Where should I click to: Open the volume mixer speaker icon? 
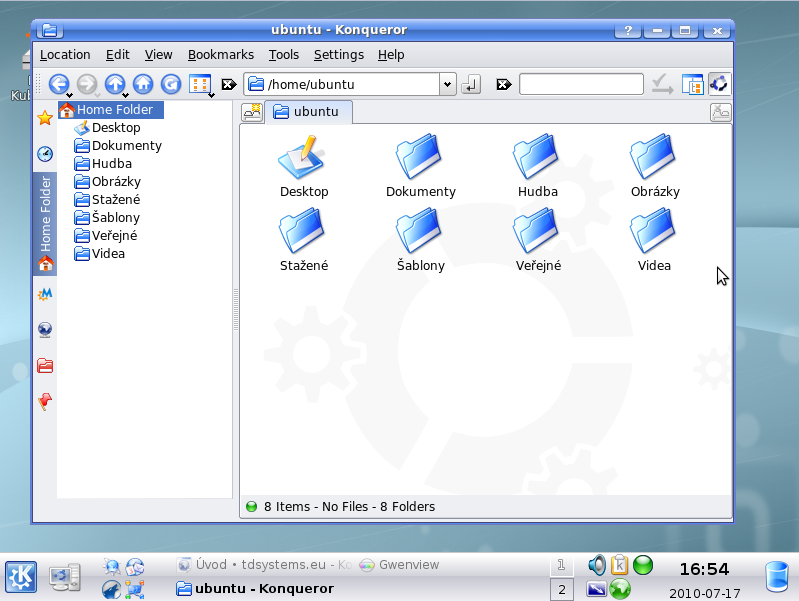[x=597, y=565]
